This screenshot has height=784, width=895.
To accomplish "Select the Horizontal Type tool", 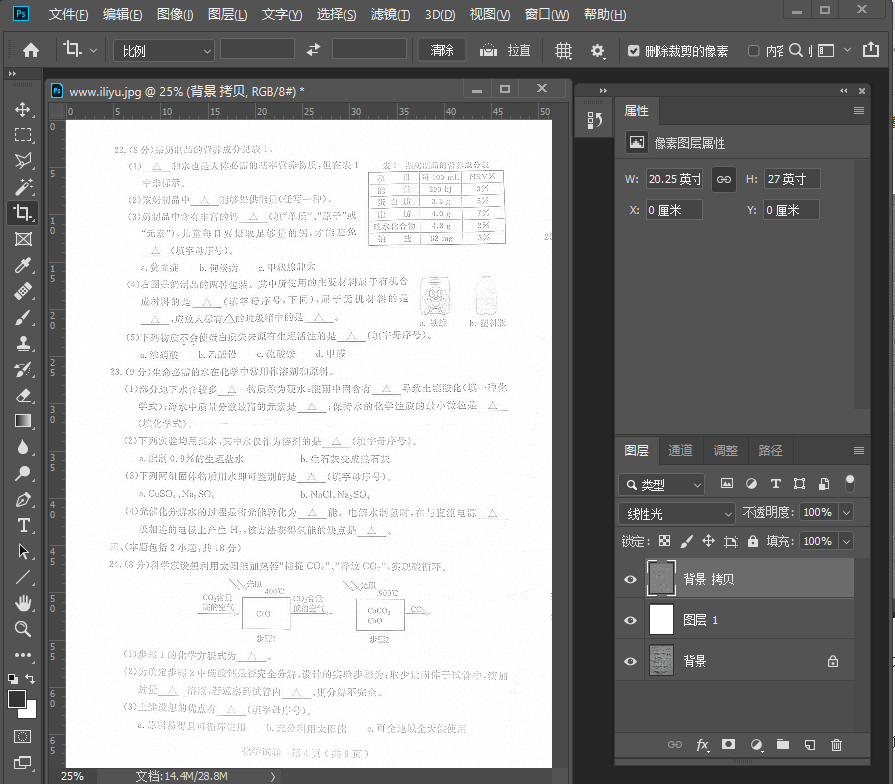I will click(x=23, y=525).
